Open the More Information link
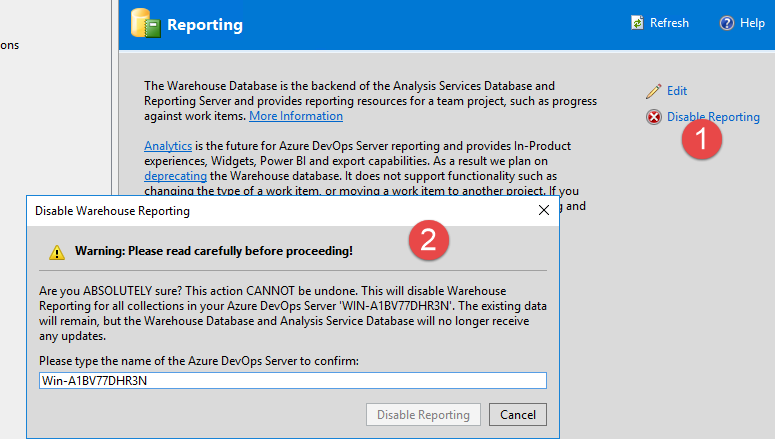The image size is (775, 439). 296,116
